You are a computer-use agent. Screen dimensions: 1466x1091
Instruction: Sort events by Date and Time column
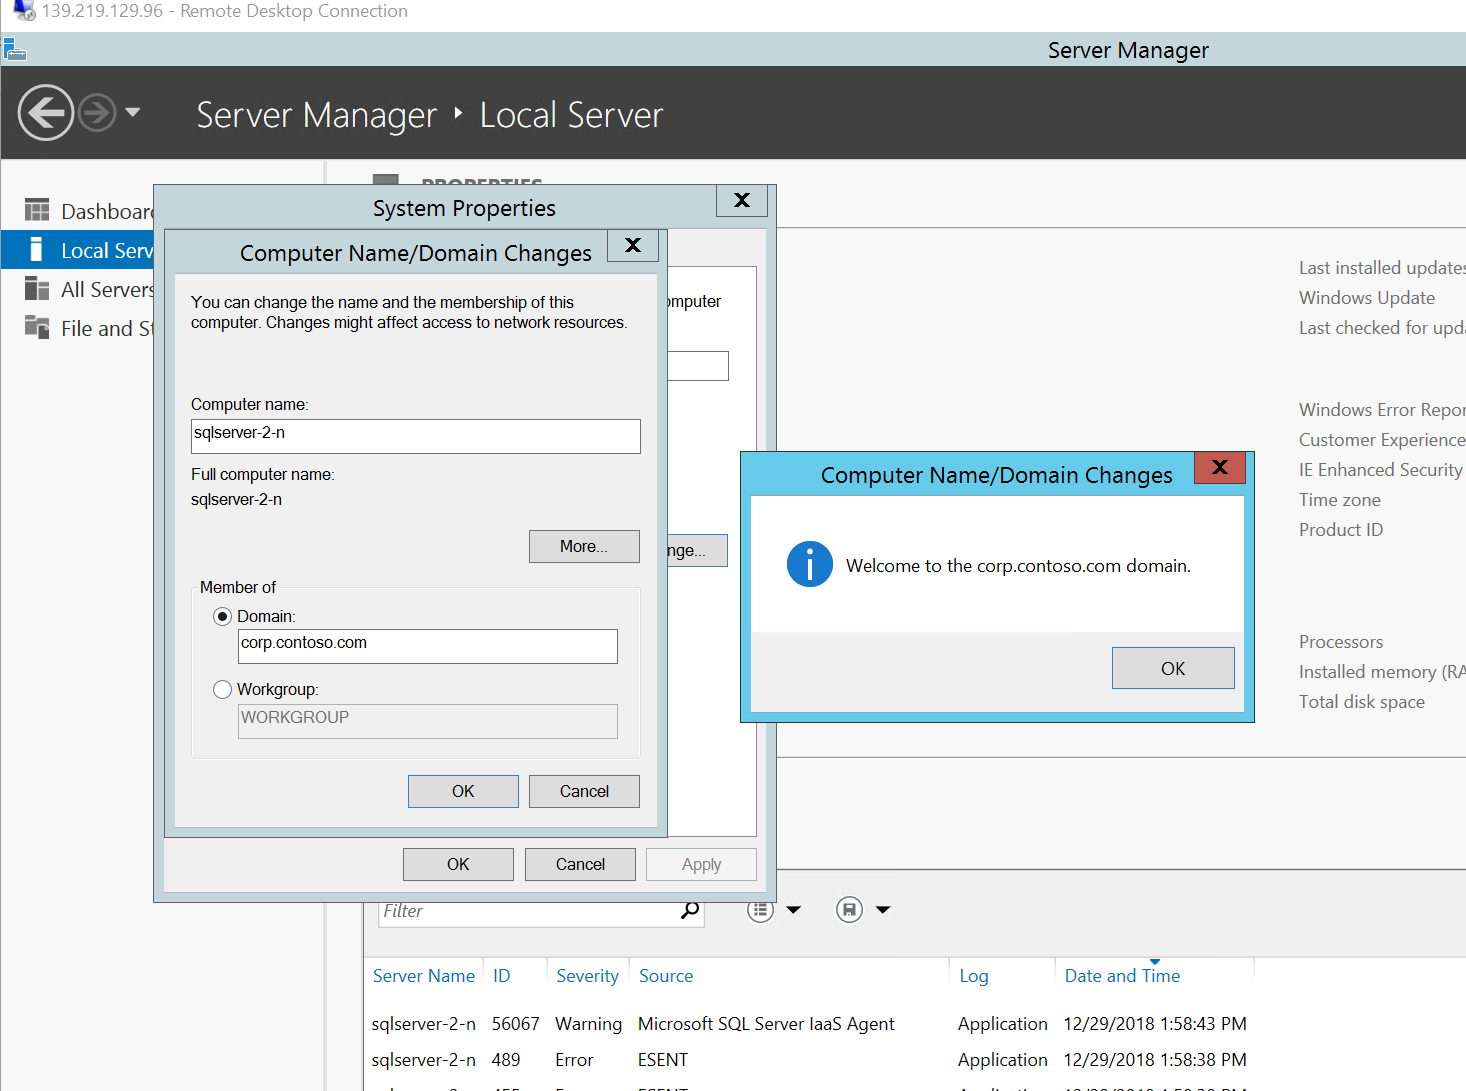[x=1121, y=976]
